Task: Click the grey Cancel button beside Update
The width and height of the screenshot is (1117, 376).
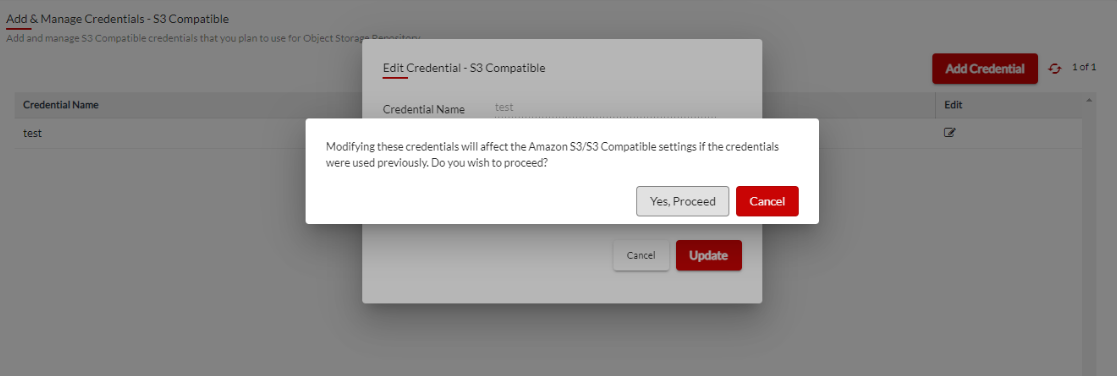Action: point(641,255)
